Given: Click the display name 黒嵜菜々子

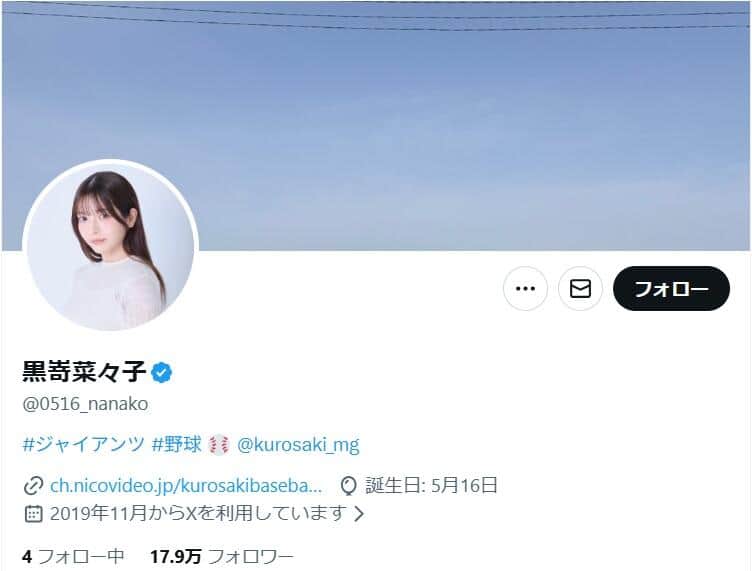Looking at the screenshot, I should [x=84, y=372].
